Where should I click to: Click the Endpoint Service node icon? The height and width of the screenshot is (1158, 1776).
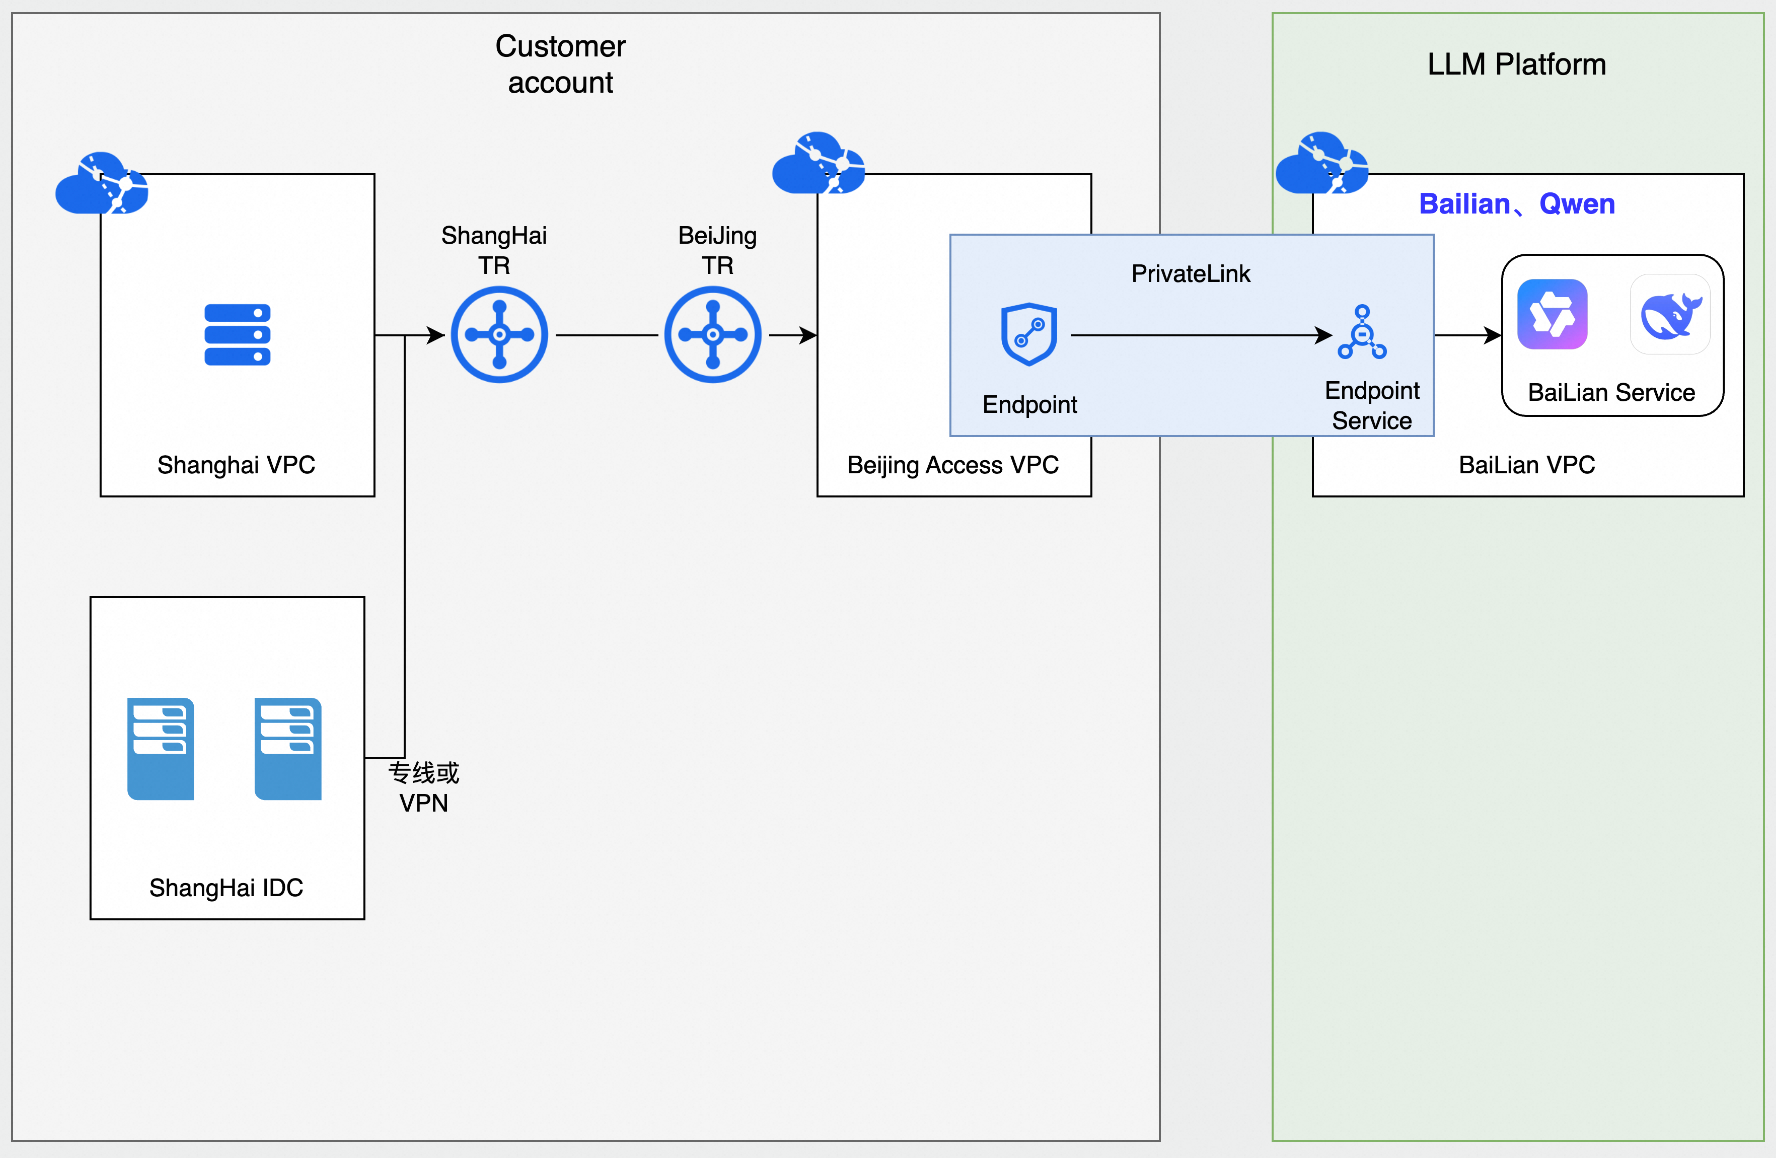(1362, 332)
